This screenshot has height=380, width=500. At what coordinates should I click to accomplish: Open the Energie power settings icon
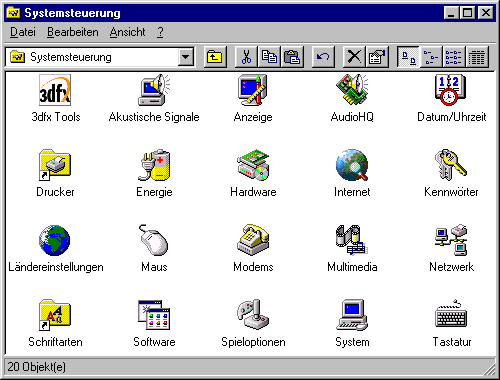[x=154, y=165]
